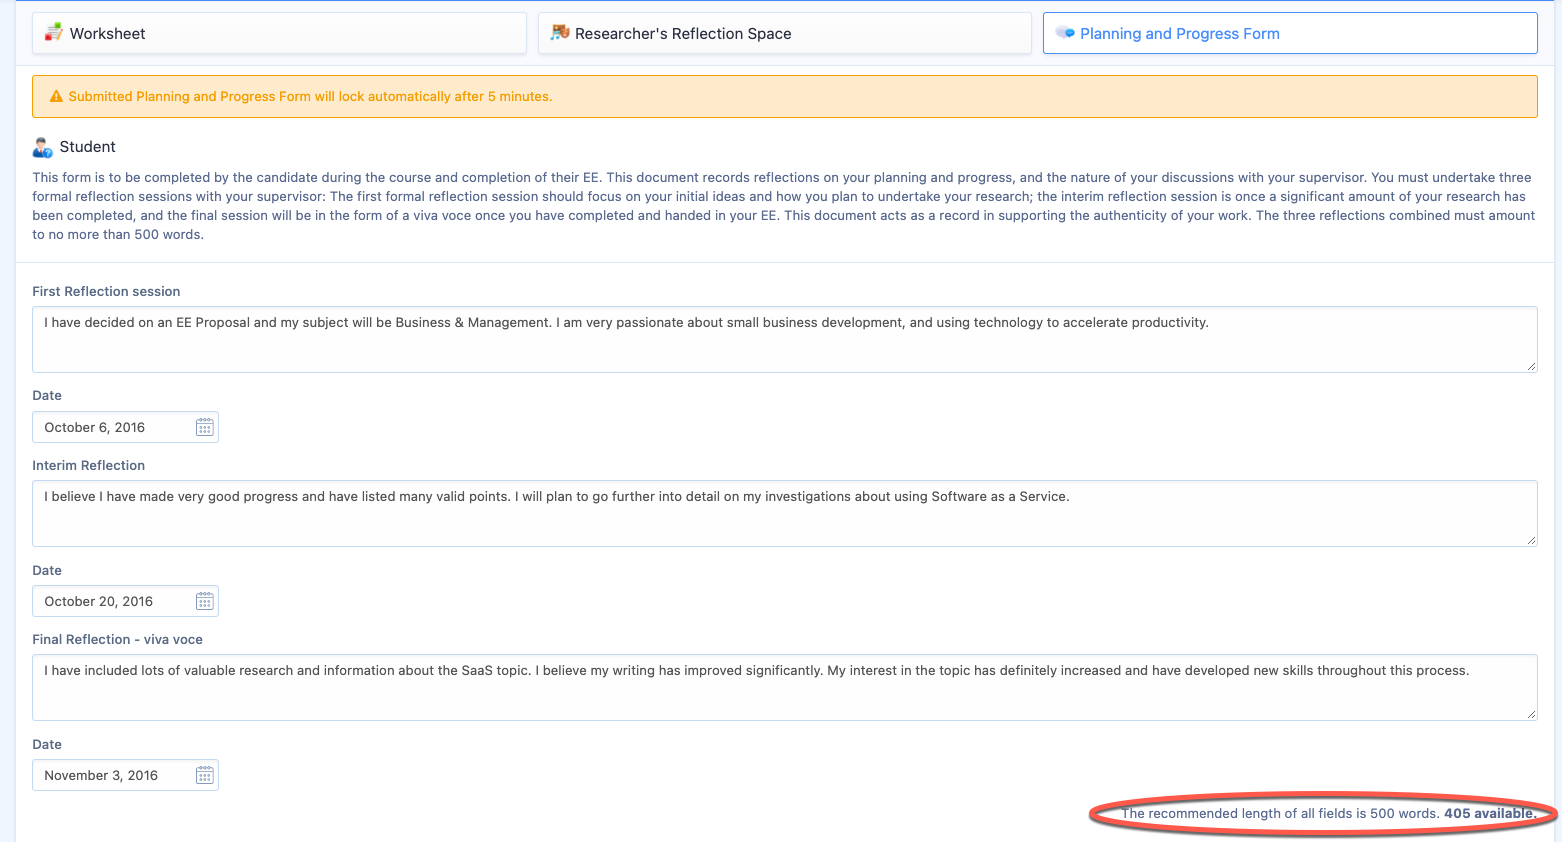Click the speech bubble Planning form icon
The height and width of the screenshot is (842, 1562).
click(x=1065, y=33)
